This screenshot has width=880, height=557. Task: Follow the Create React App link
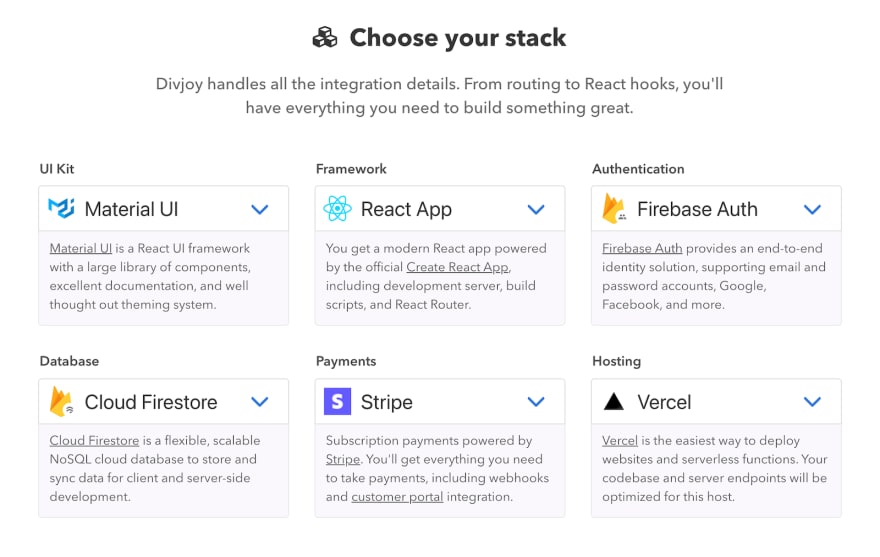[457, 267]
